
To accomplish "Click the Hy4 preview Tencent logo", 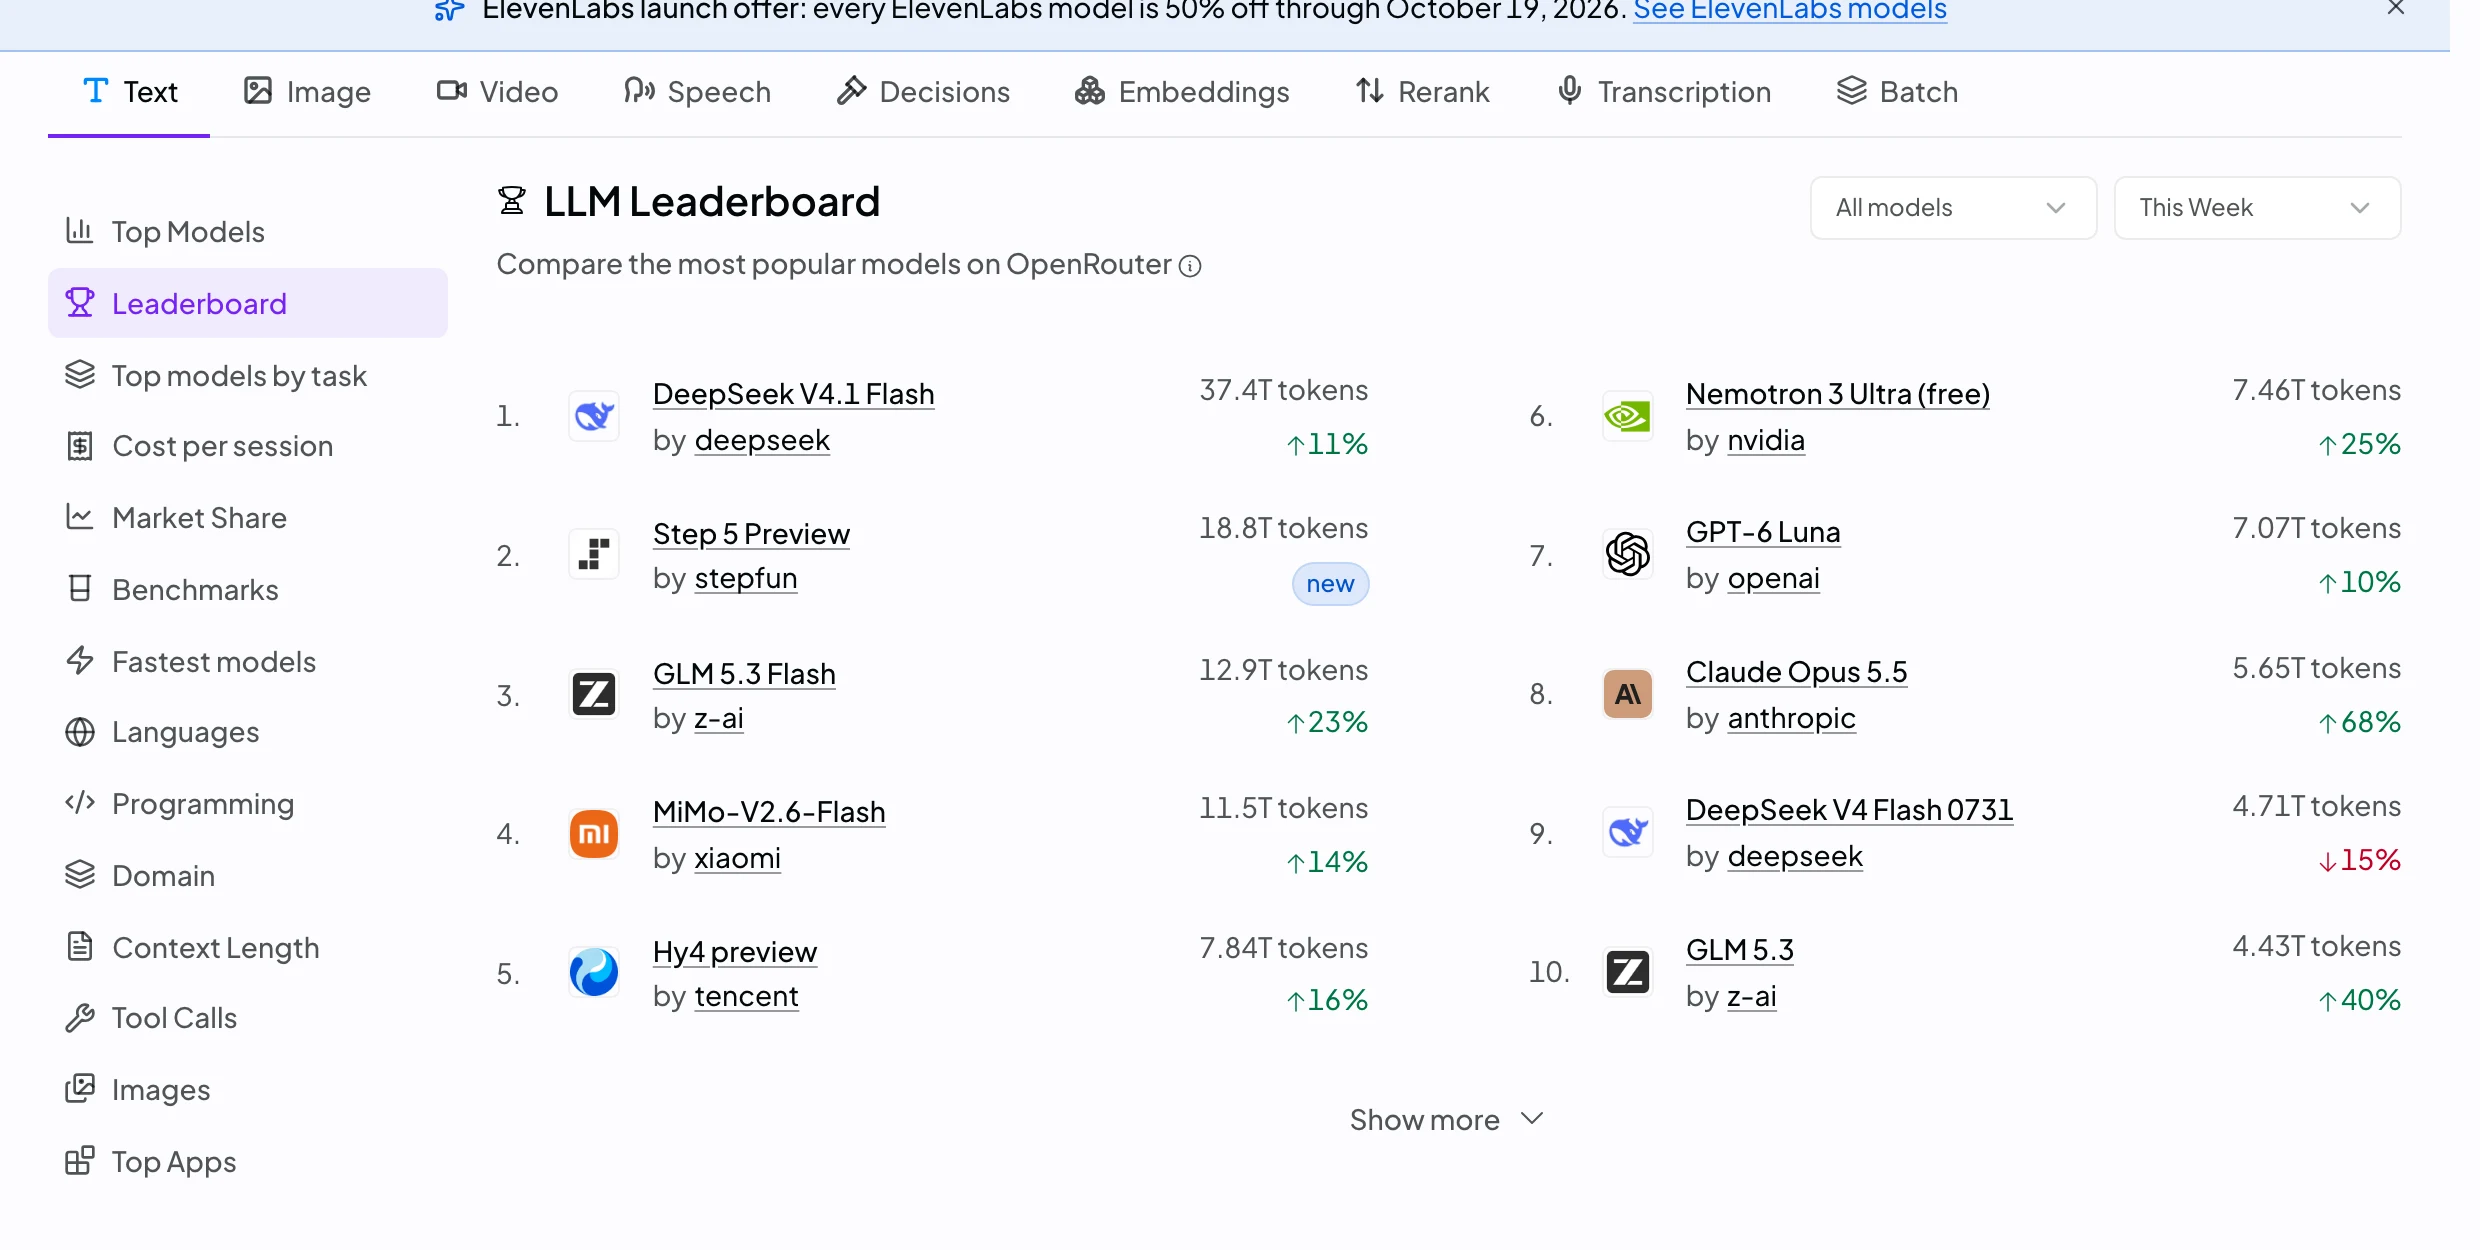I will point(594,972).
